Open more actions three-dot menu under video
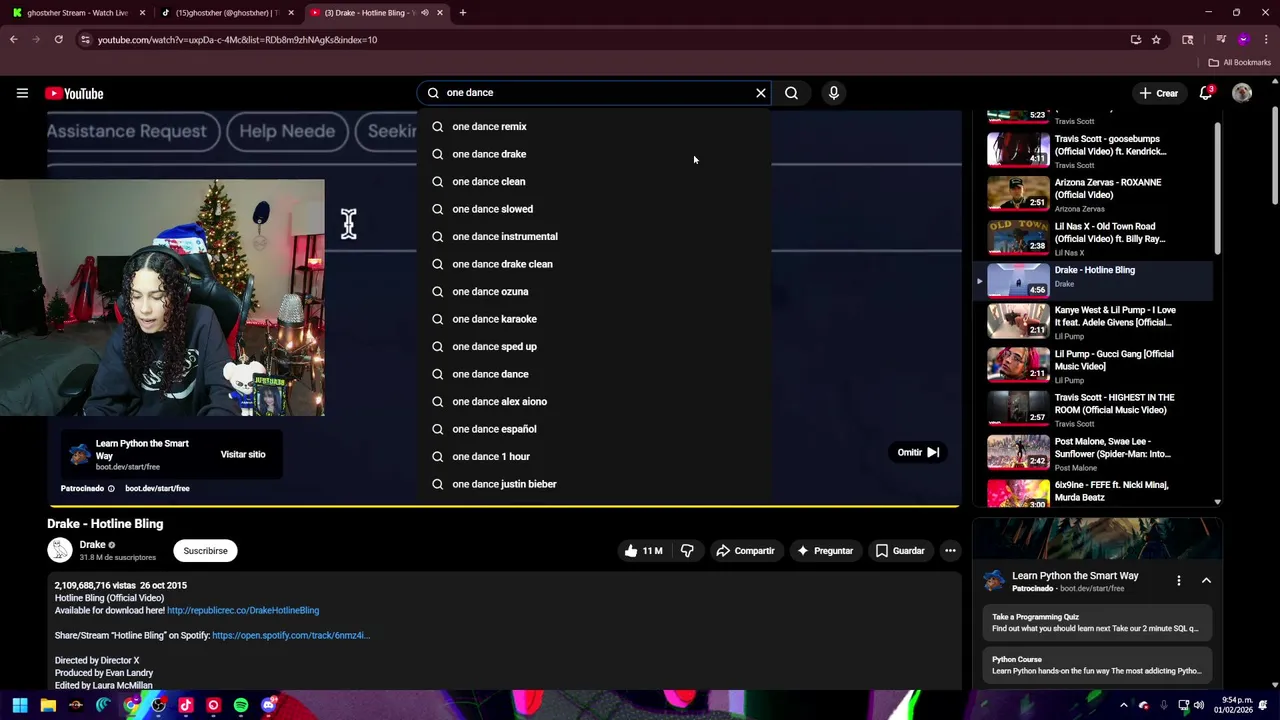The height and width of the screenshot is (720, 1280). coord(950,551)
